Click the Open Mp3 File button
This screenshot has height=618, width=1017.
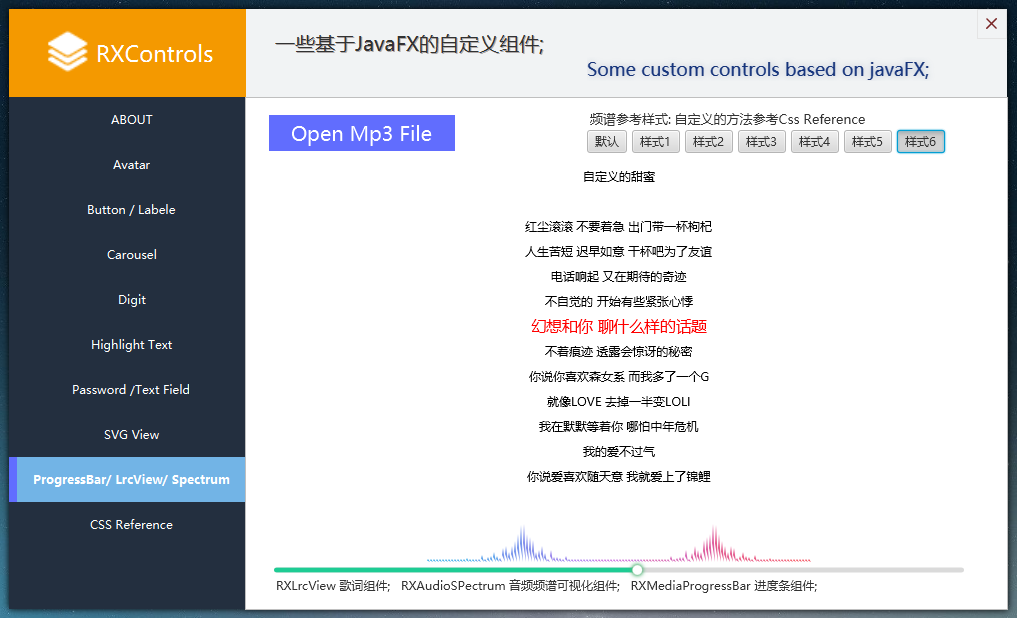point(361,133)
